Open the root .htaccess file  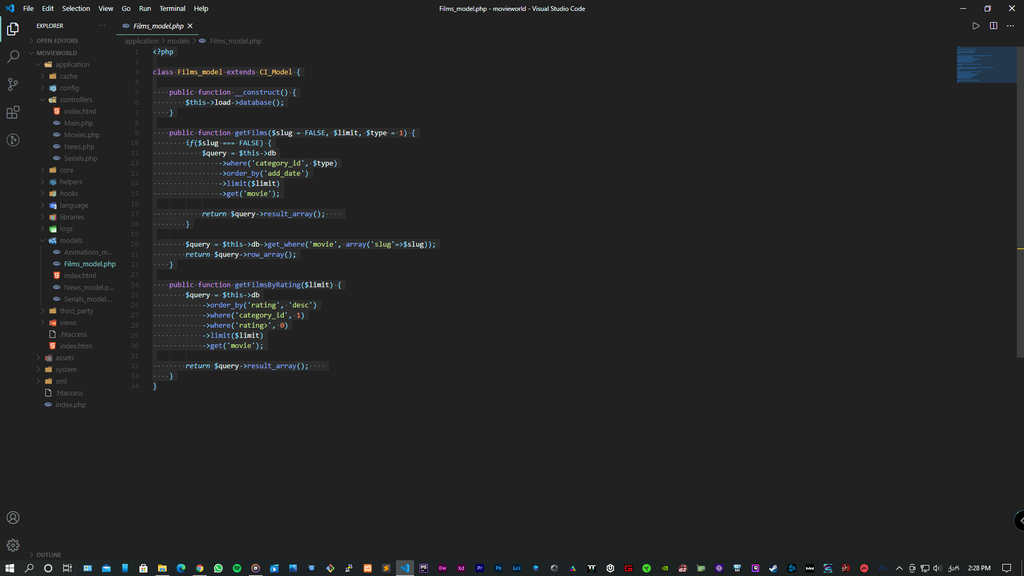pos(69,393)
